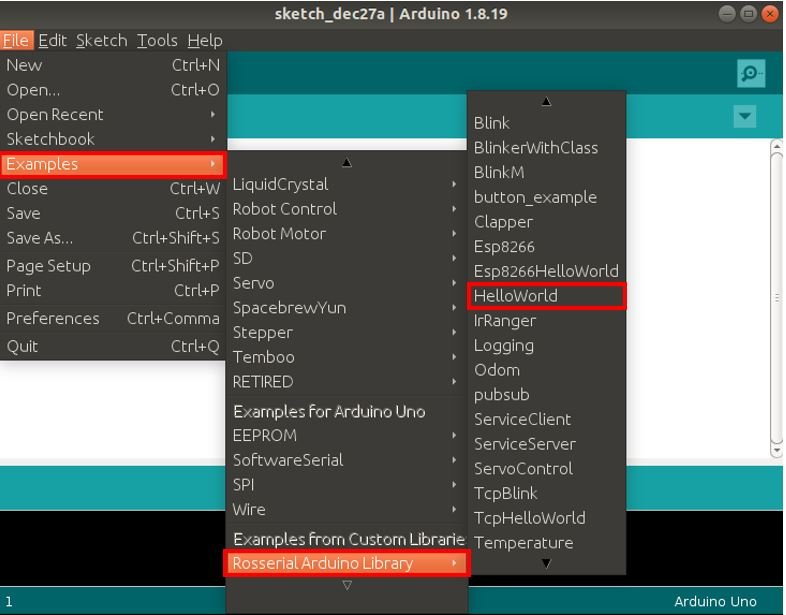Click the Rosserial list scroll-down arrow

tap(546, 563)
